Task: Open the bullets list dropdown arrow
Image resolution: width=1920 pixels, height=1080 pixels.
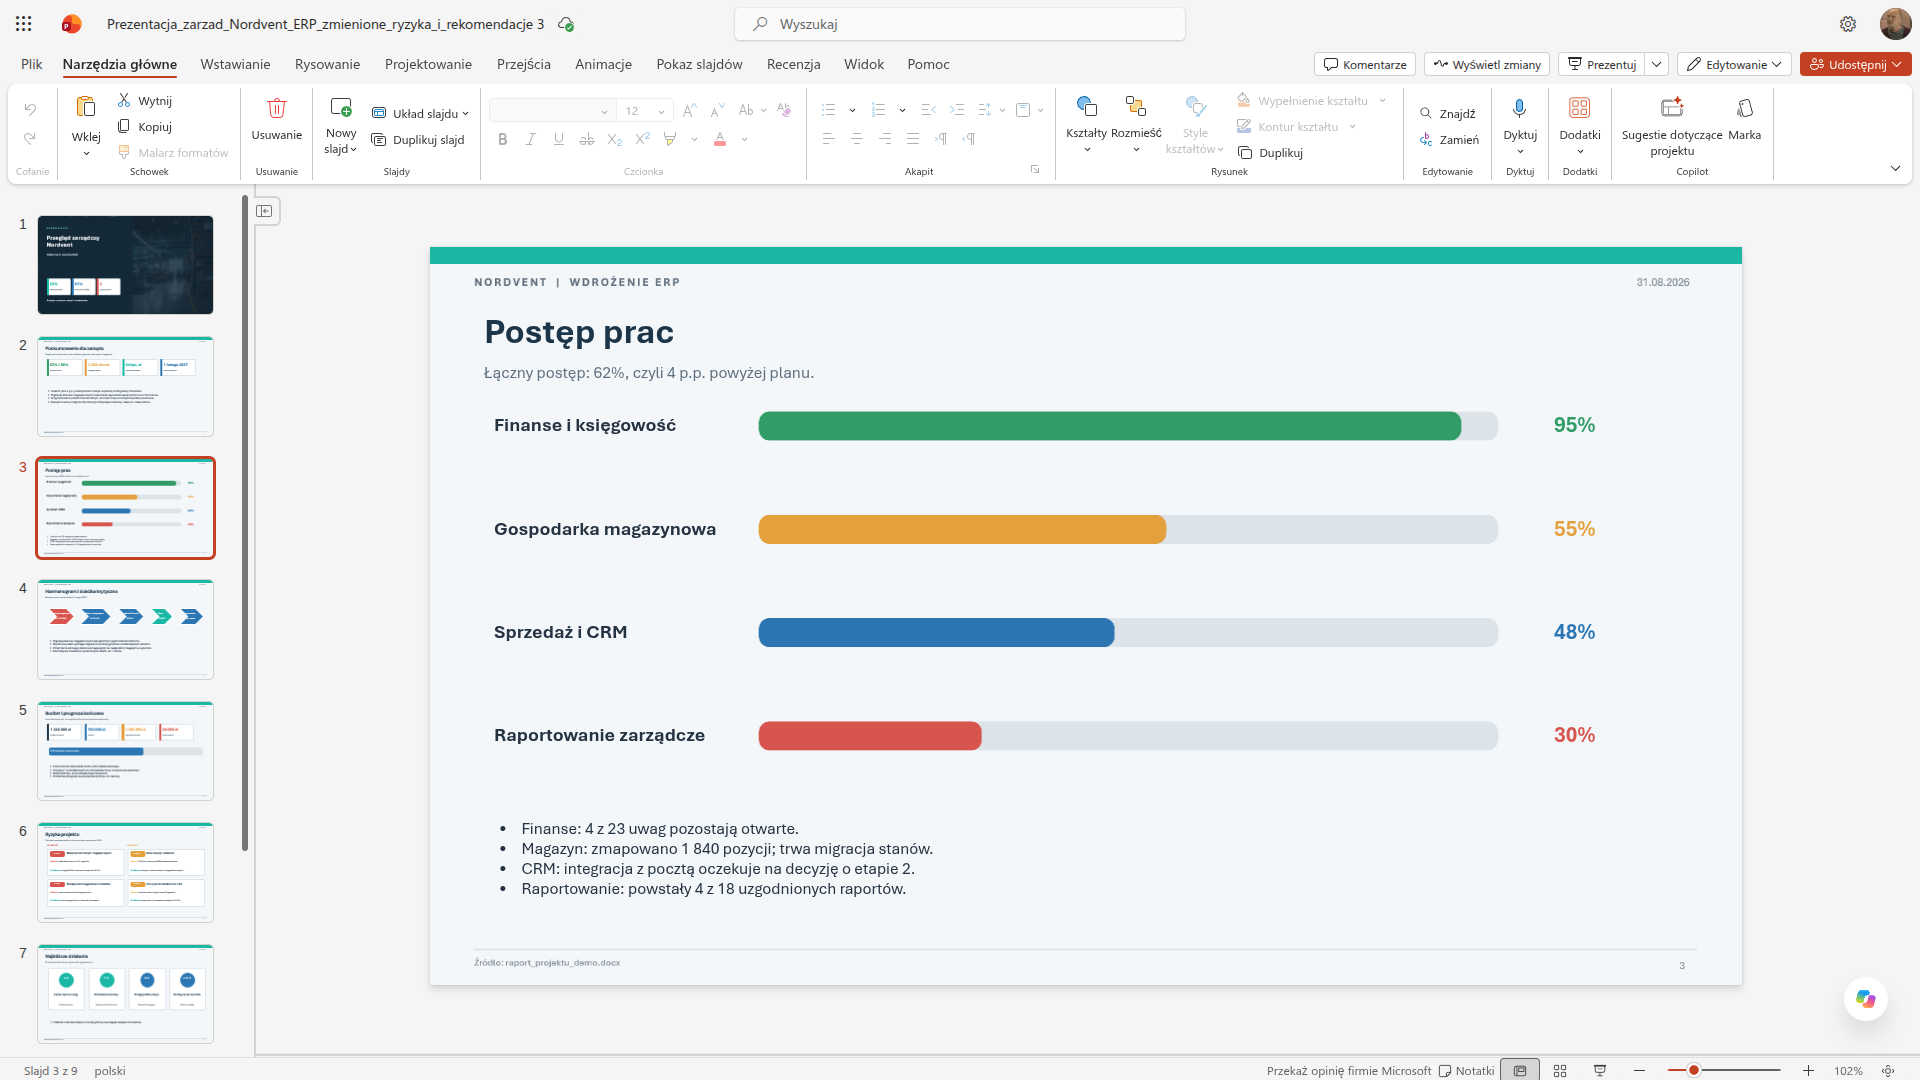Action: (852, 110)
